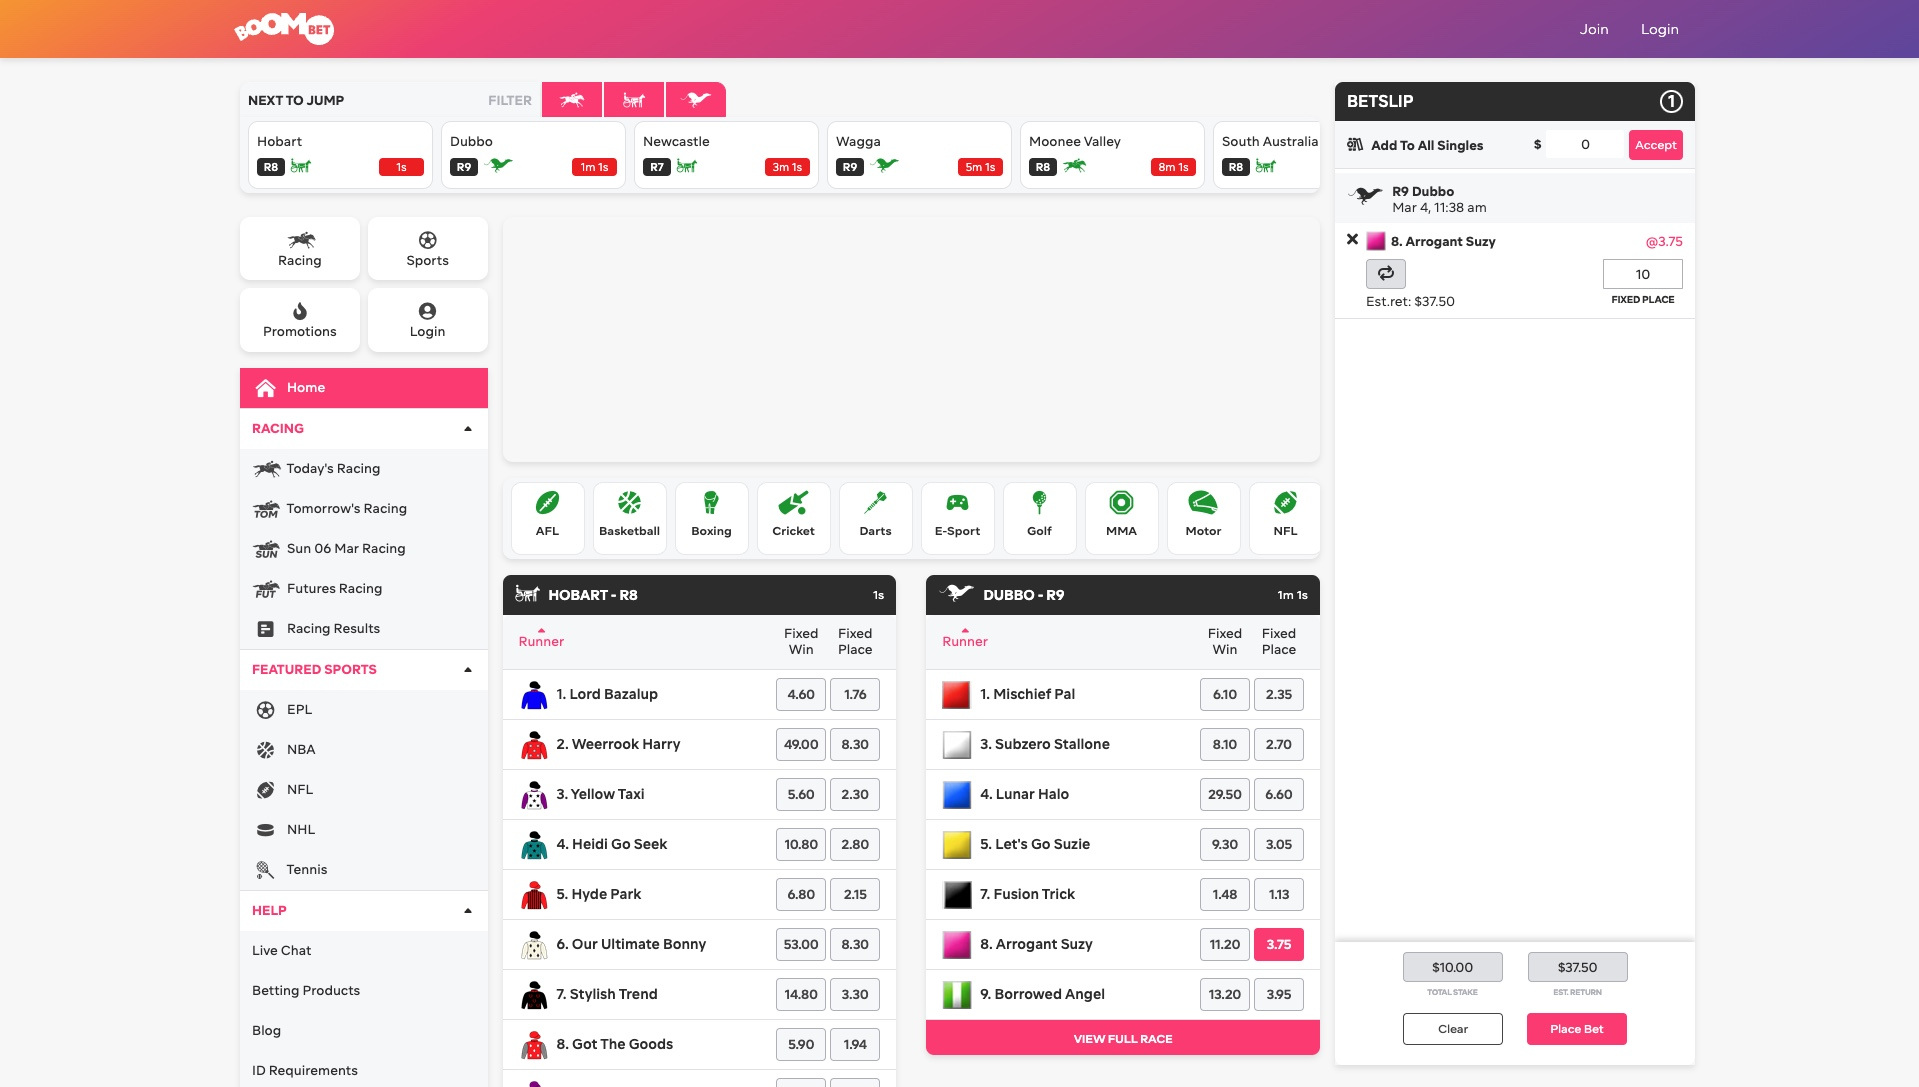Click the Login tile in sidebar
Viewport: 1919px width, 1087px height.
point(428,320)
